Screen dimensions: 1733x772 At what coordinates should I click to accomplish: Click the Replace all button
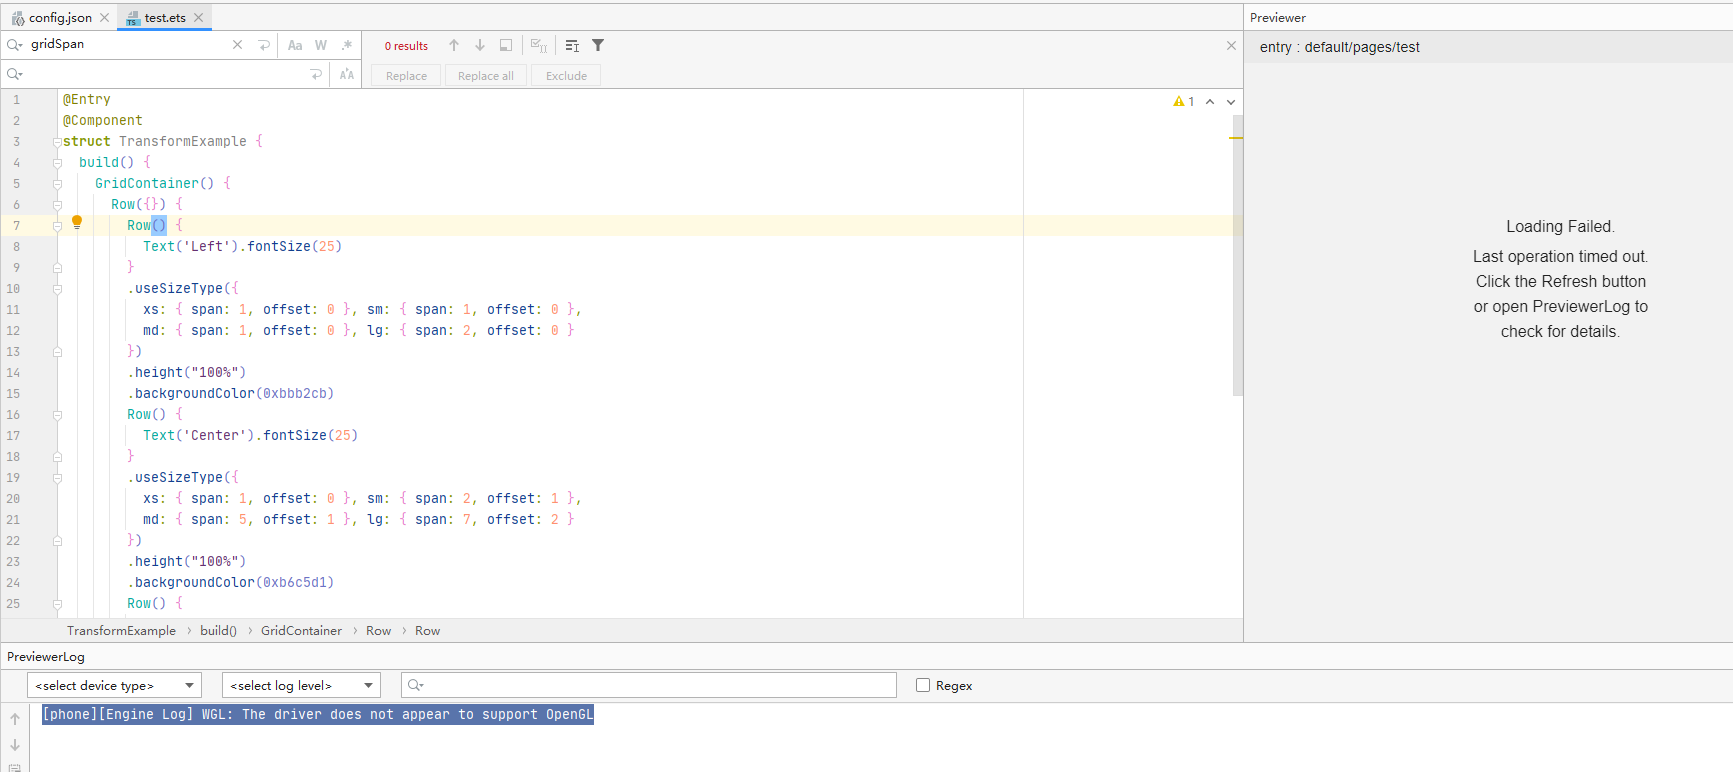tap(486, 76)
